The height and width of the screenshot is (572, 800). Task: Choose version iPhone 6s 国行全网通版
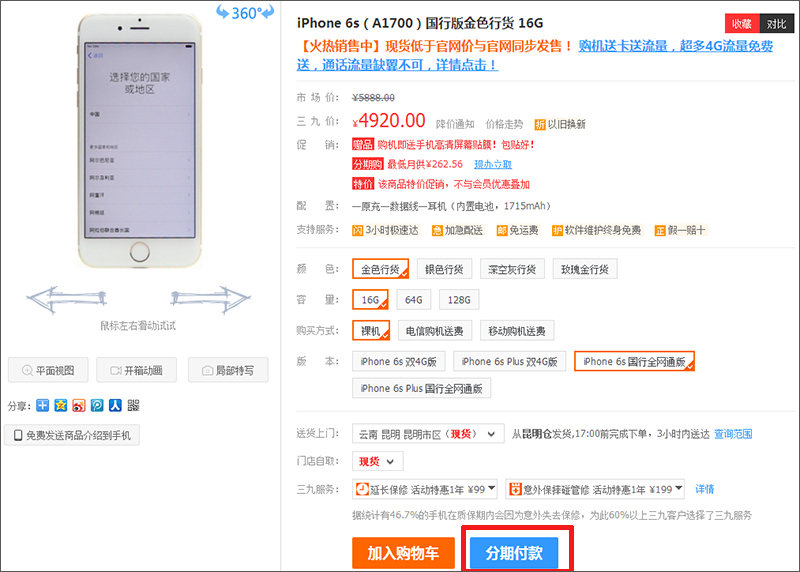point(634,361)
